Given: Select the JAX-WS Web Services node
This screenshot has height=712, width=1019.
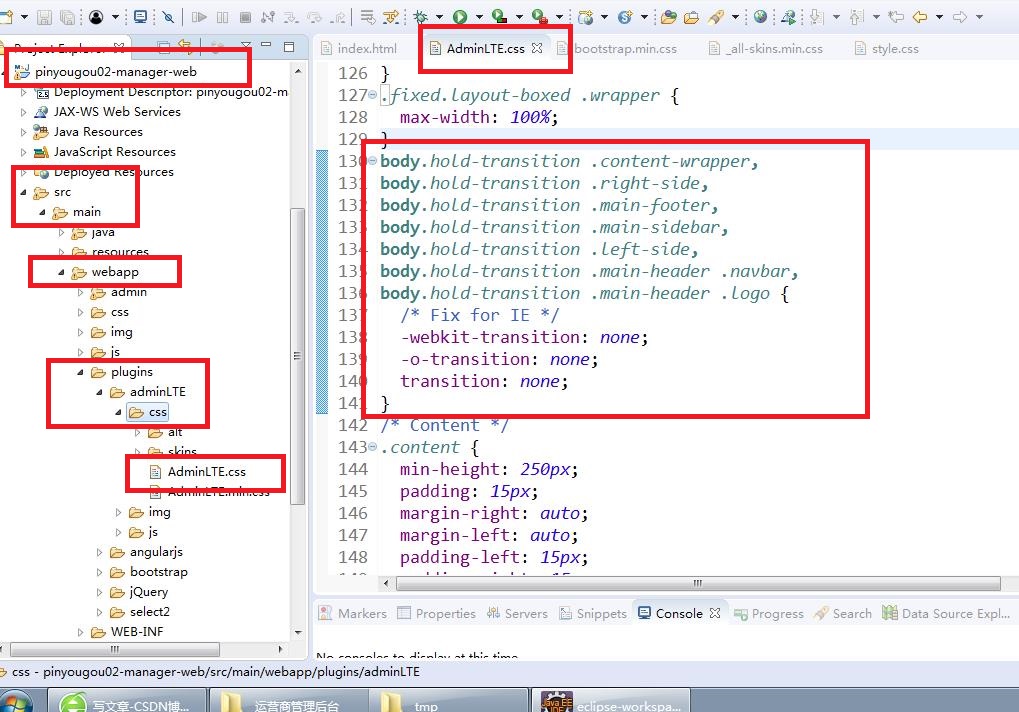Looking at the screenshot, I should click(x=108, y=112).
